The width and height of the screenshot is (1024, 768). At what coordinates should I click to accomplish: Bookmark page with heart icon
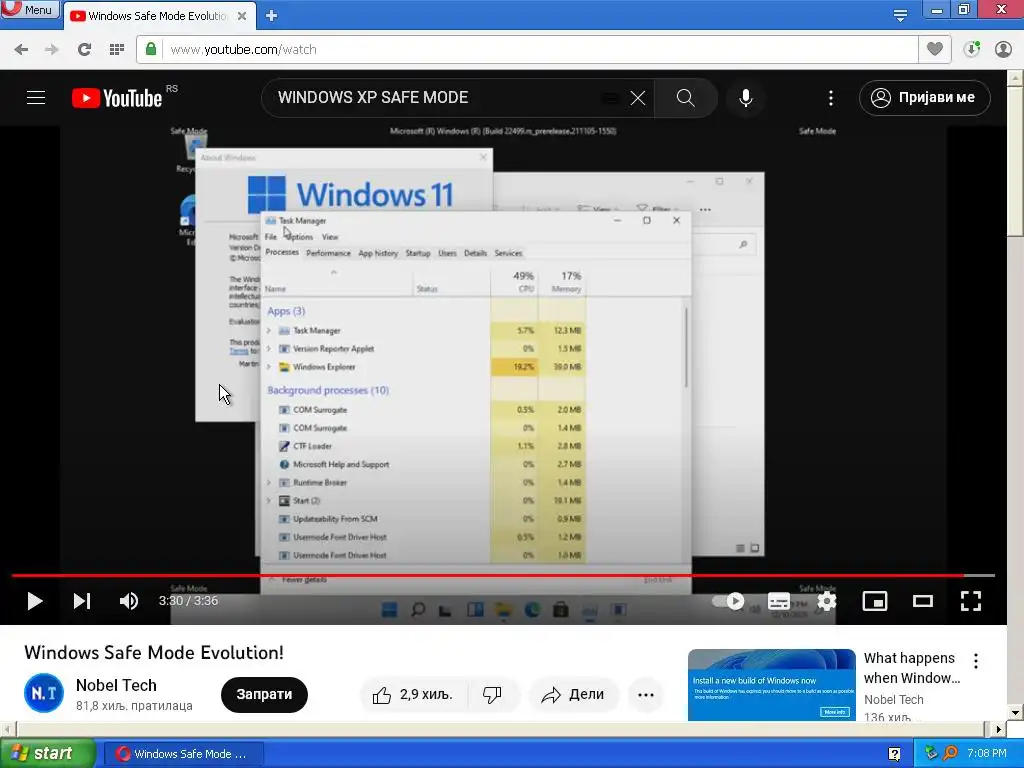[x=935, y=49]
